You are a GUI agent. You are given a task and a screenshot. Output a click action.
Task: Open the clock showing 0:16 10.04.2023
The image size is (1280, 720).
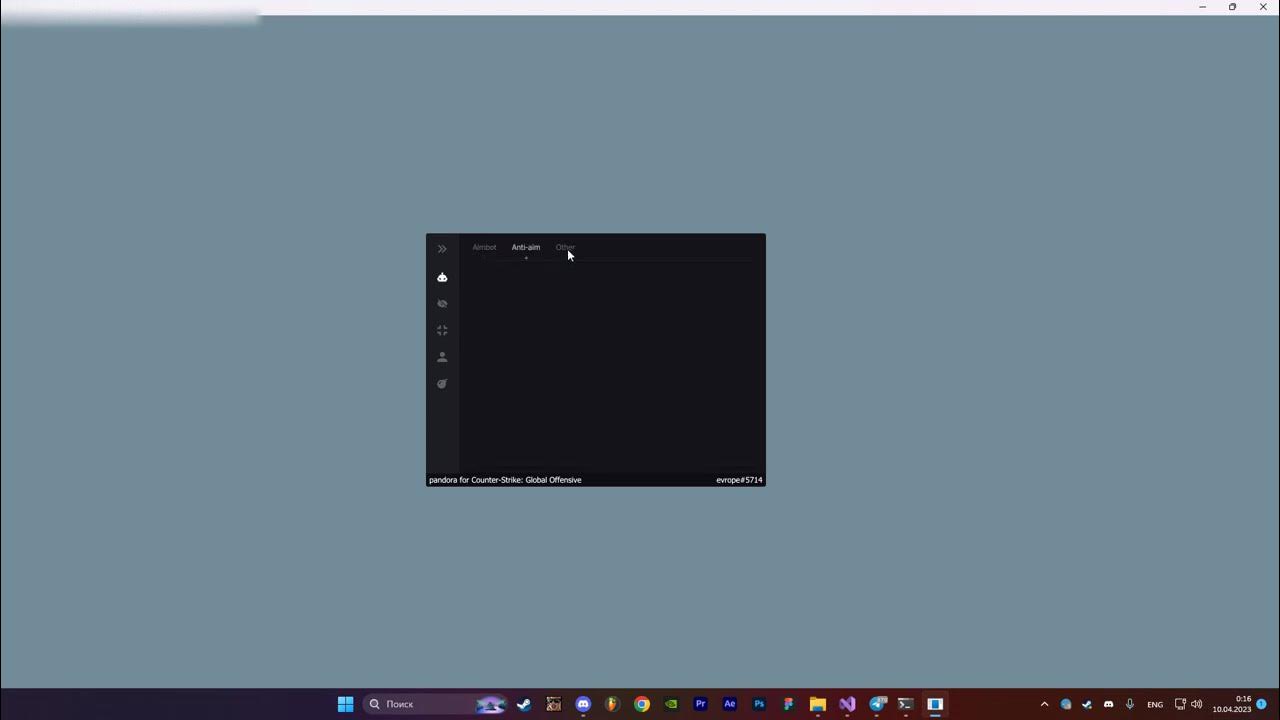coord(1232,704)
